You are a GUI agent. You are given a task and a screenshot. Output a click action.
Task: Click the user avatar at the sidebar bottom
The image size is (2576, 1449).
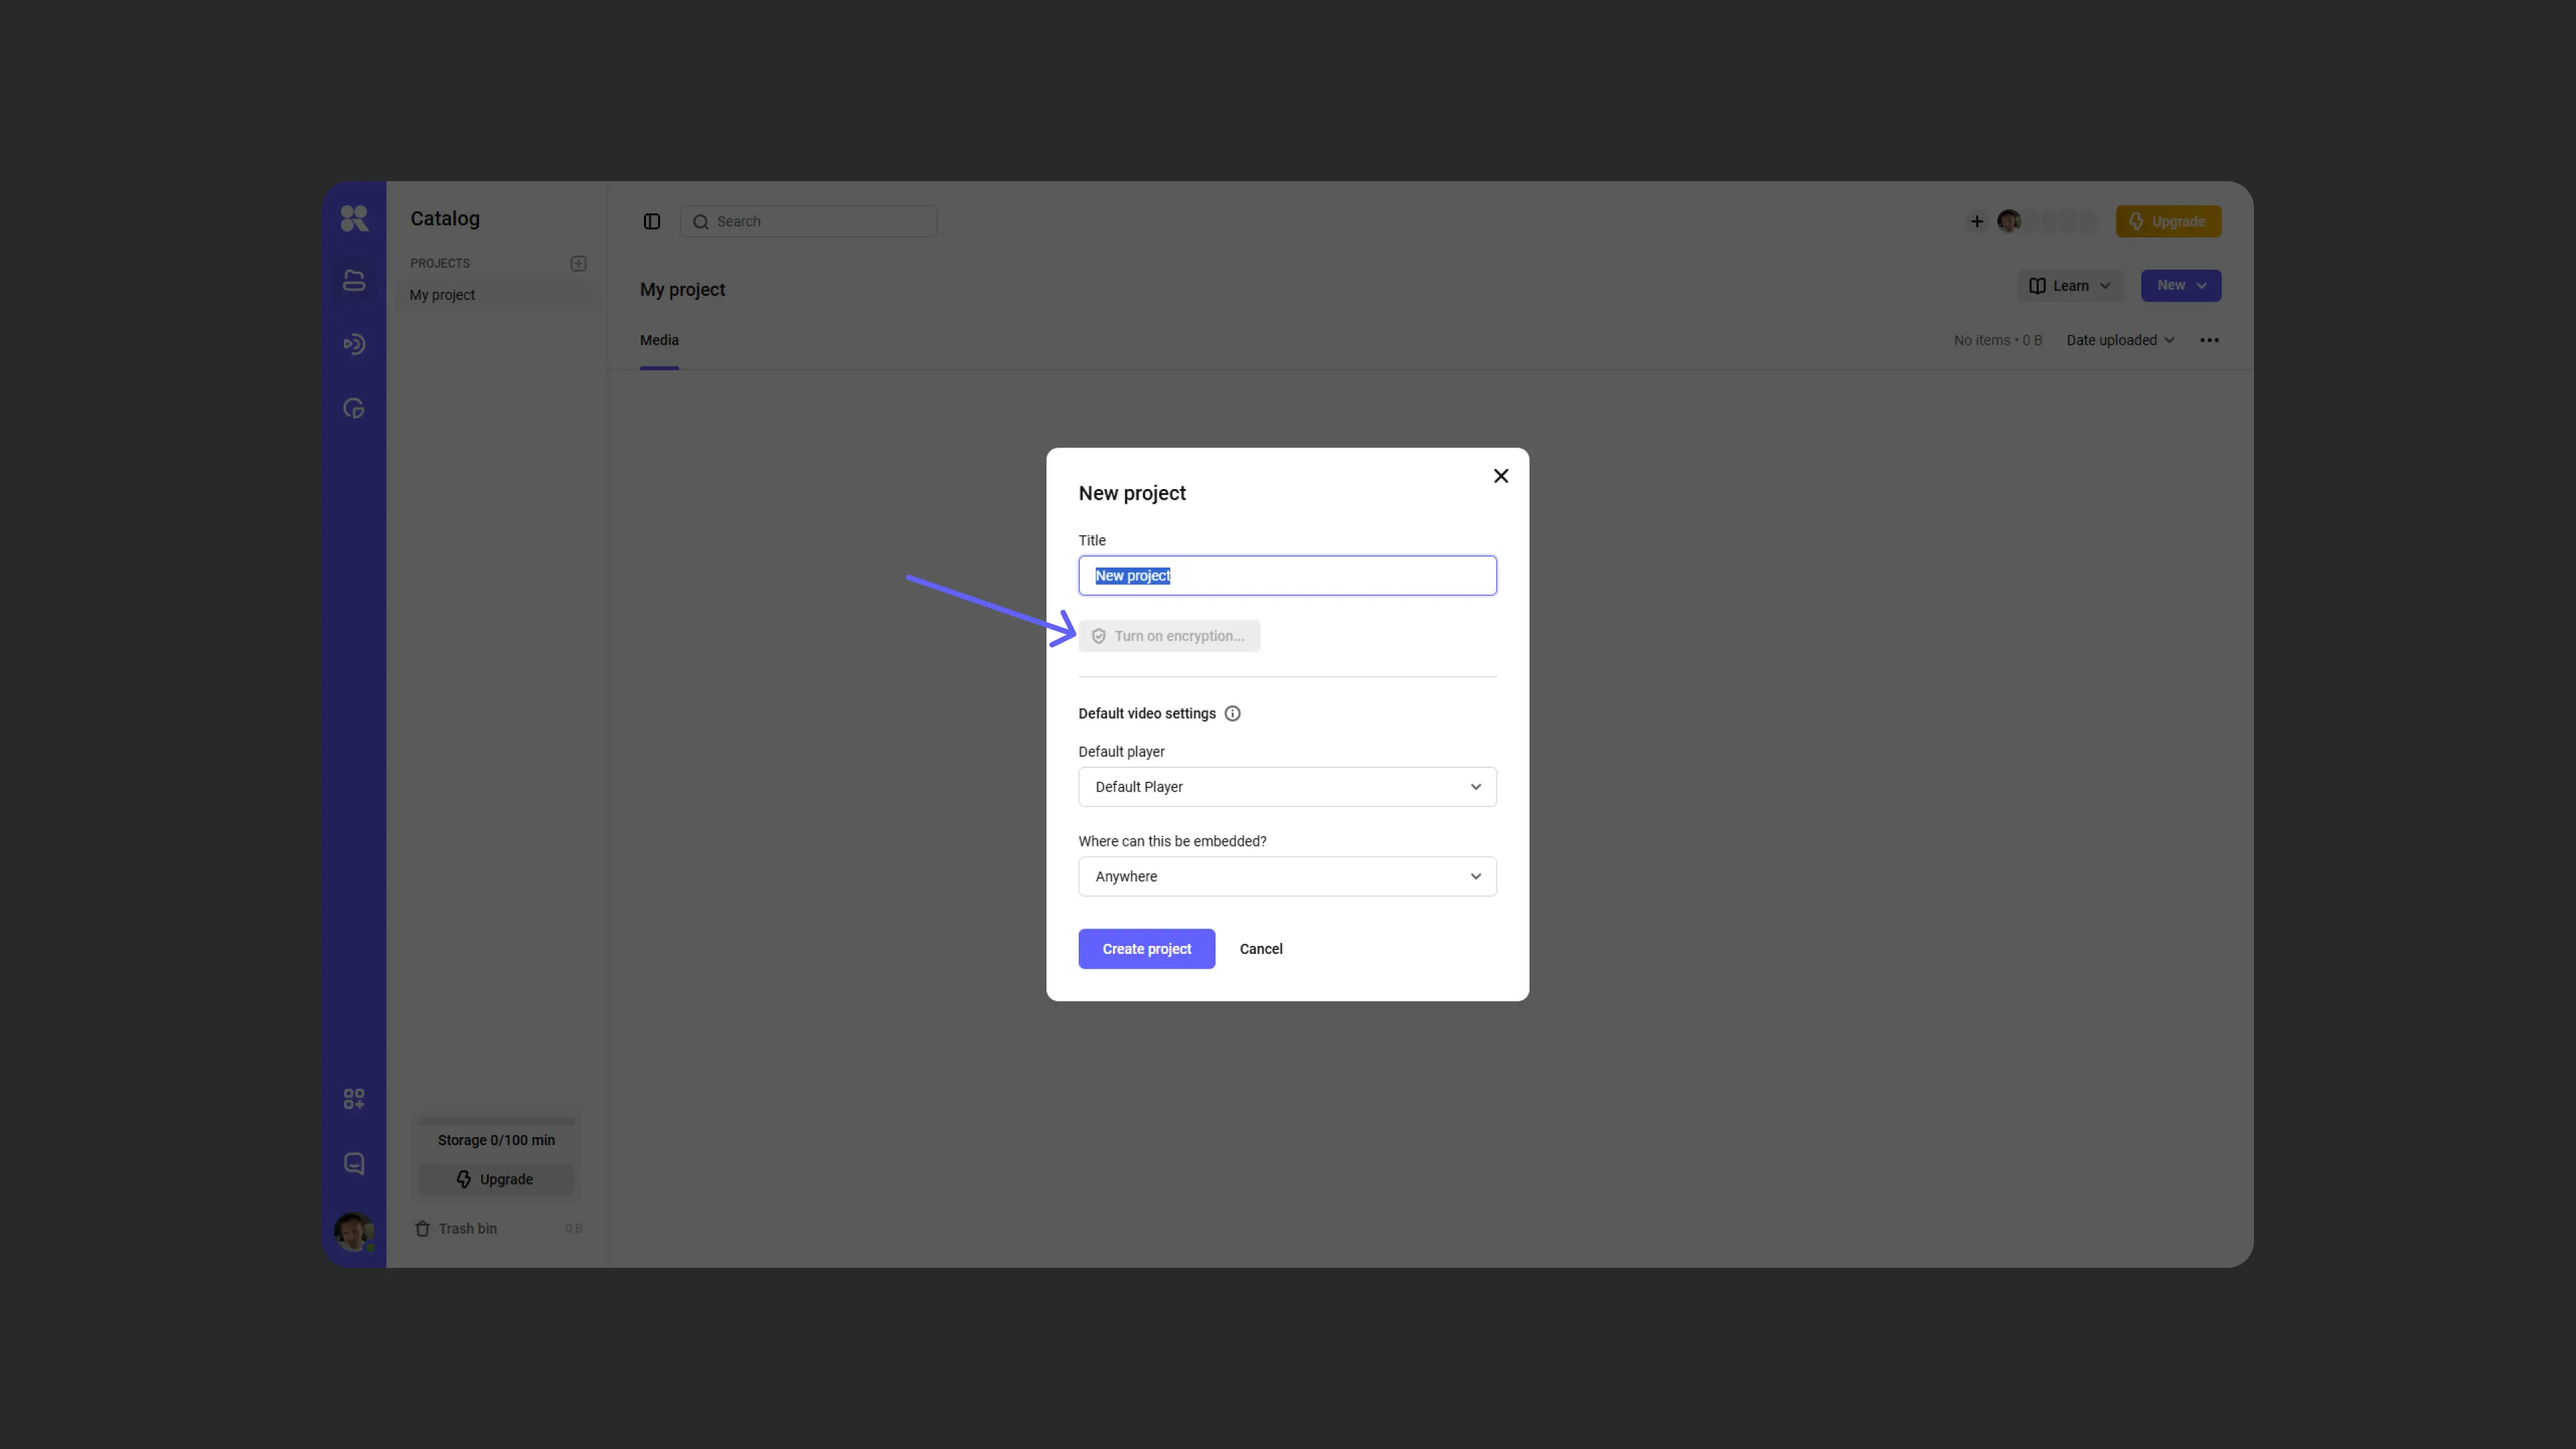(354, 1232)
